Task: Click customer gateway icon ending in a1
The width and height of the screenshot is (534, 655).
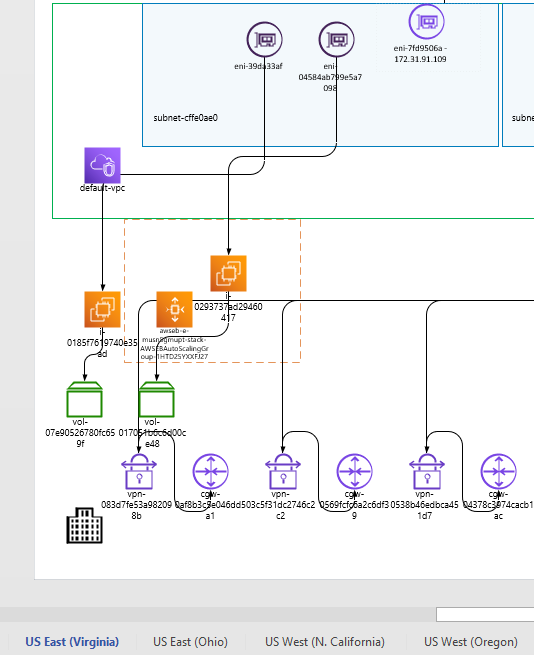Action: pos(211,472)
